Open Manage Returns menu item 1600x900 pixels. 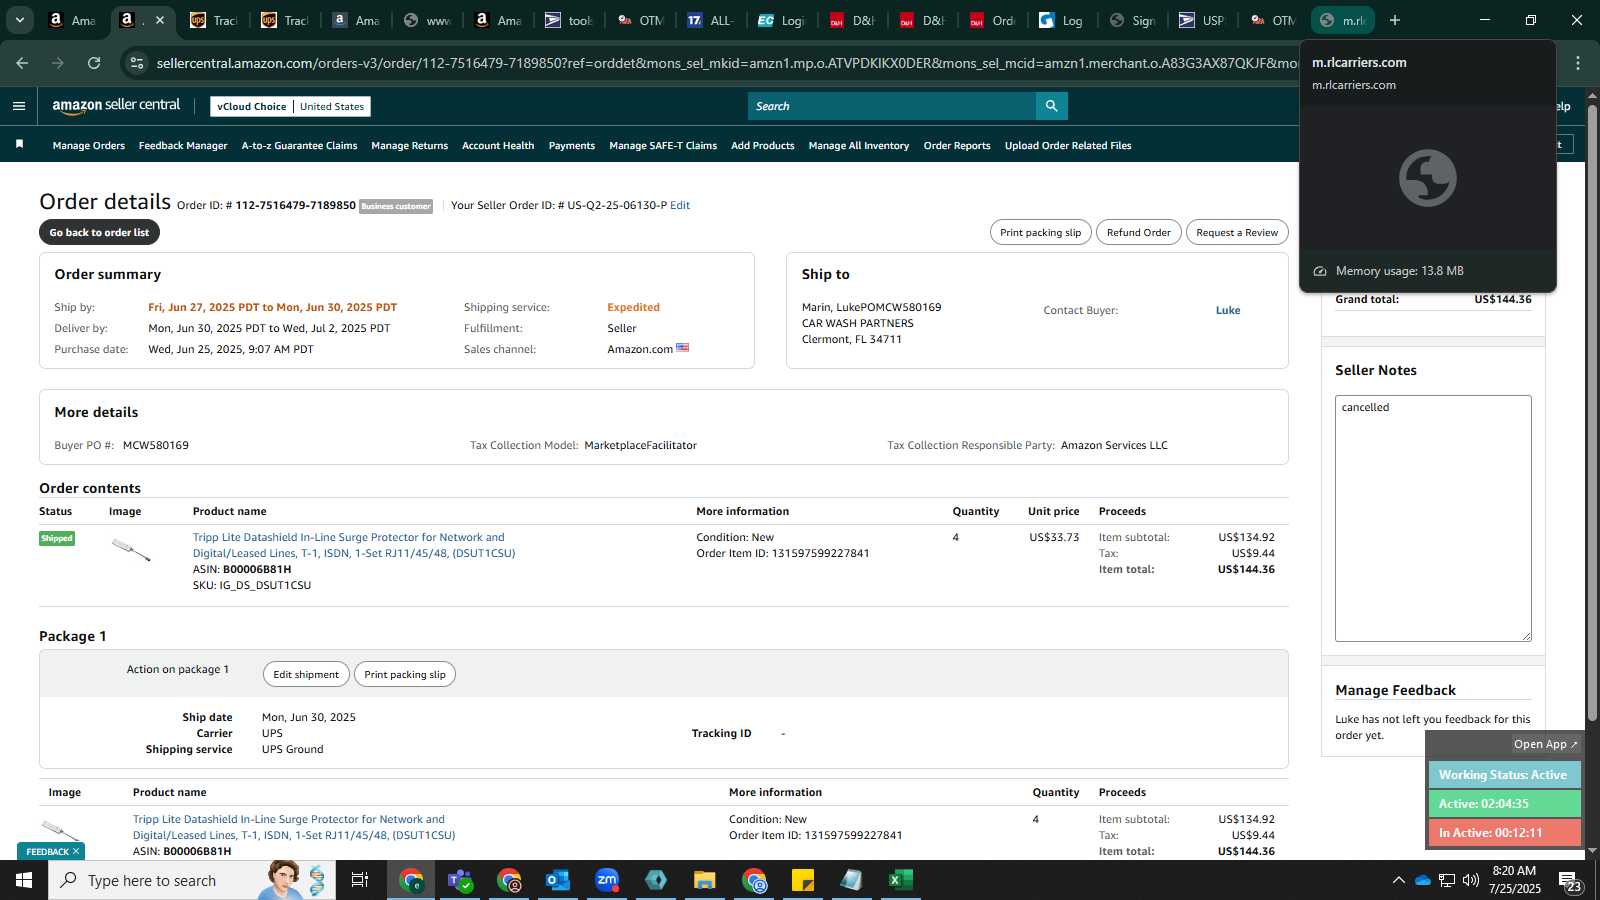409,146
